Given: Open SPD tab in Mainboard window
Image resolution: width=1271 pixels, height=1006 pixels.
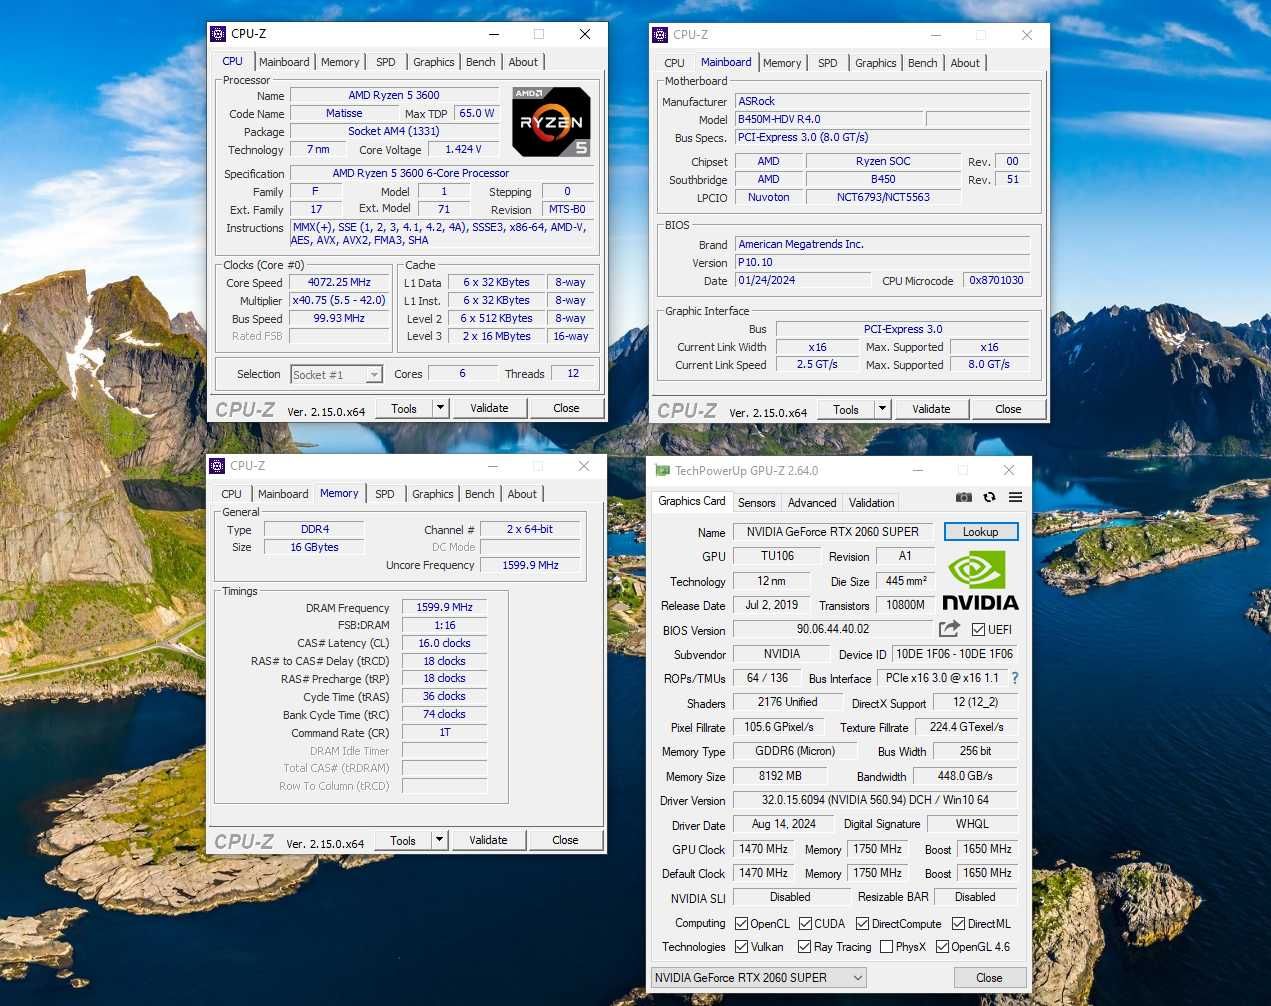Looking at the screenshot, I should pyautogui.click(x=828, y=63).
